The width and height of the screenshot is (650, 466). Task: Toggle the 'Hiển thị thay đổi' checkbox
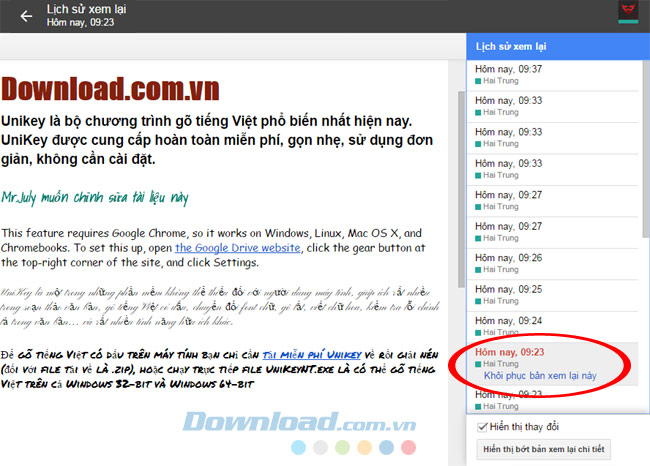point(482,427)
